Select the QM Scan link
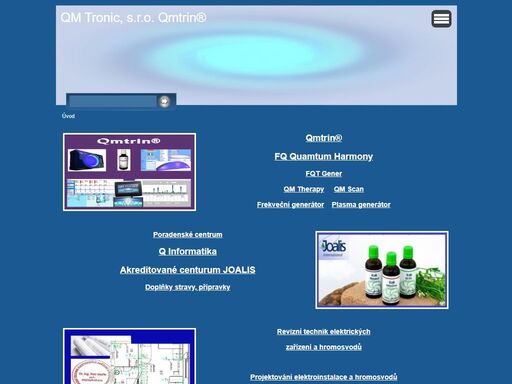The height and width of the screenshot is (384, 512). (x=349, y=189)
